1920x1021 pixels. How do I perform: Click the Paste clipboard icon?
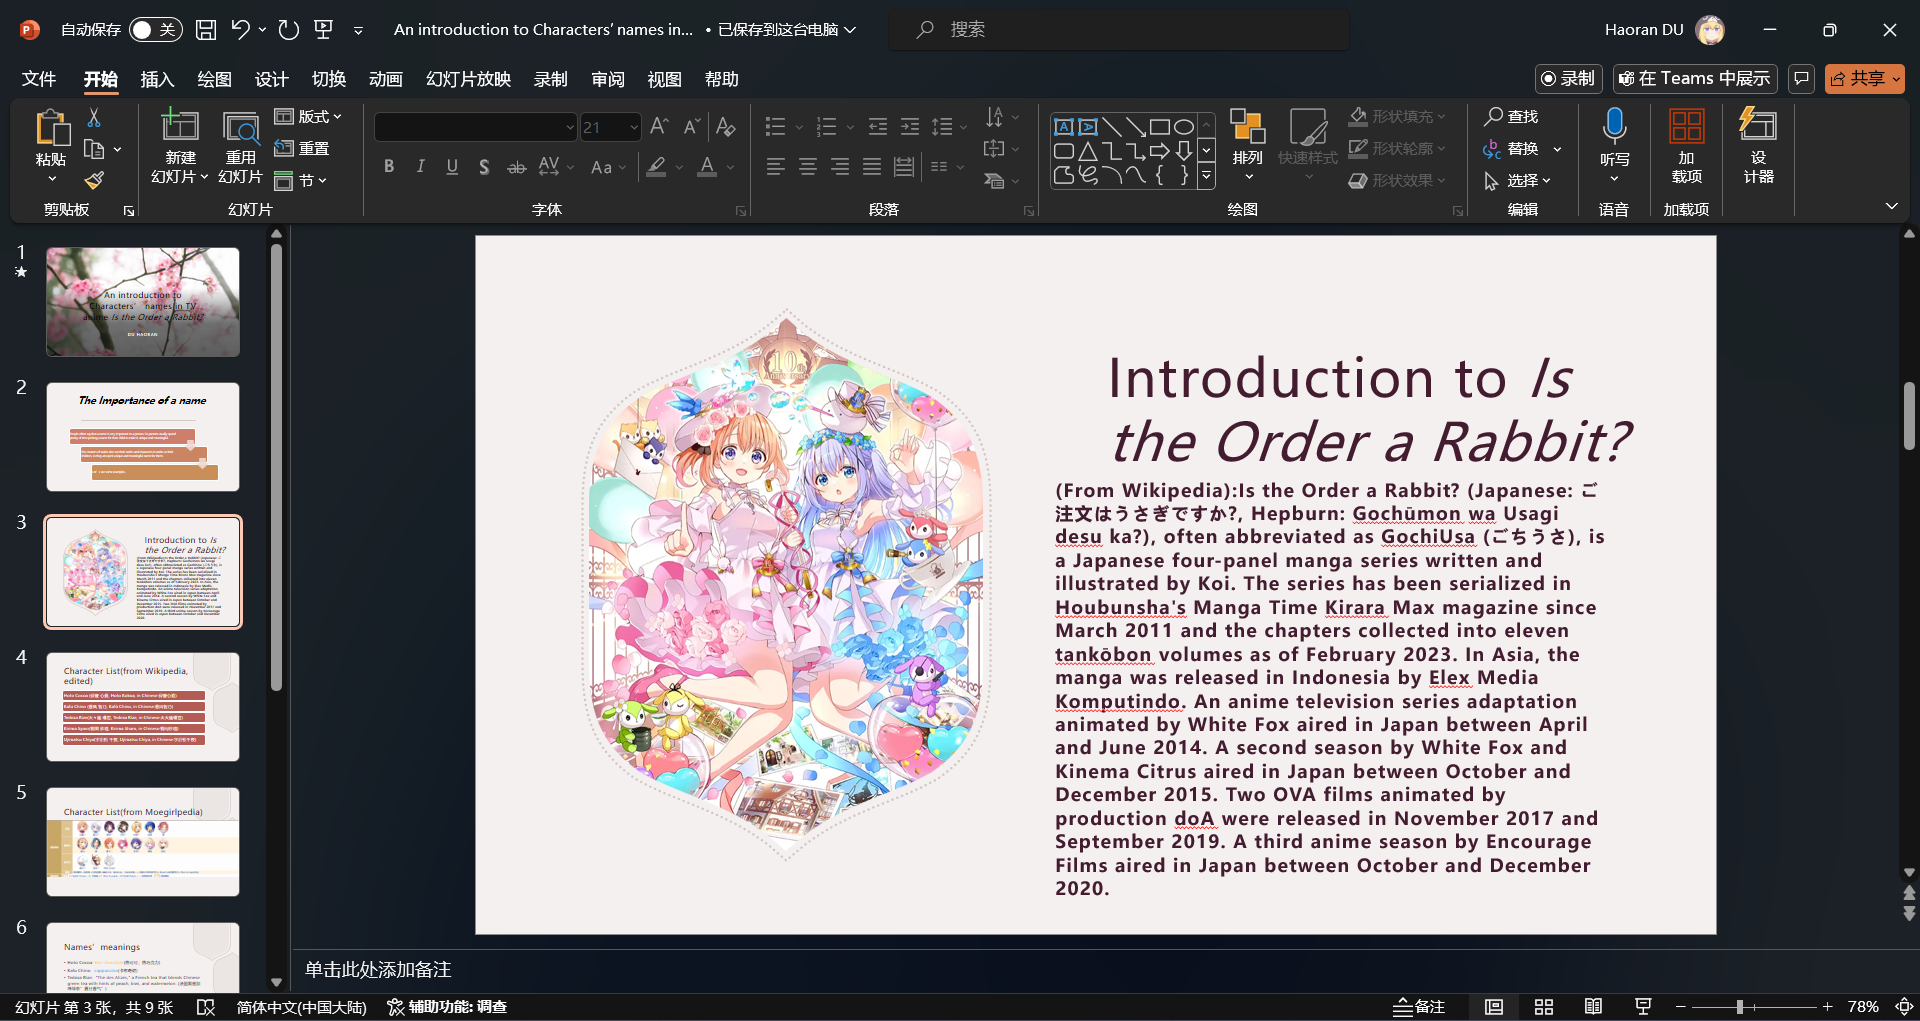51,129
